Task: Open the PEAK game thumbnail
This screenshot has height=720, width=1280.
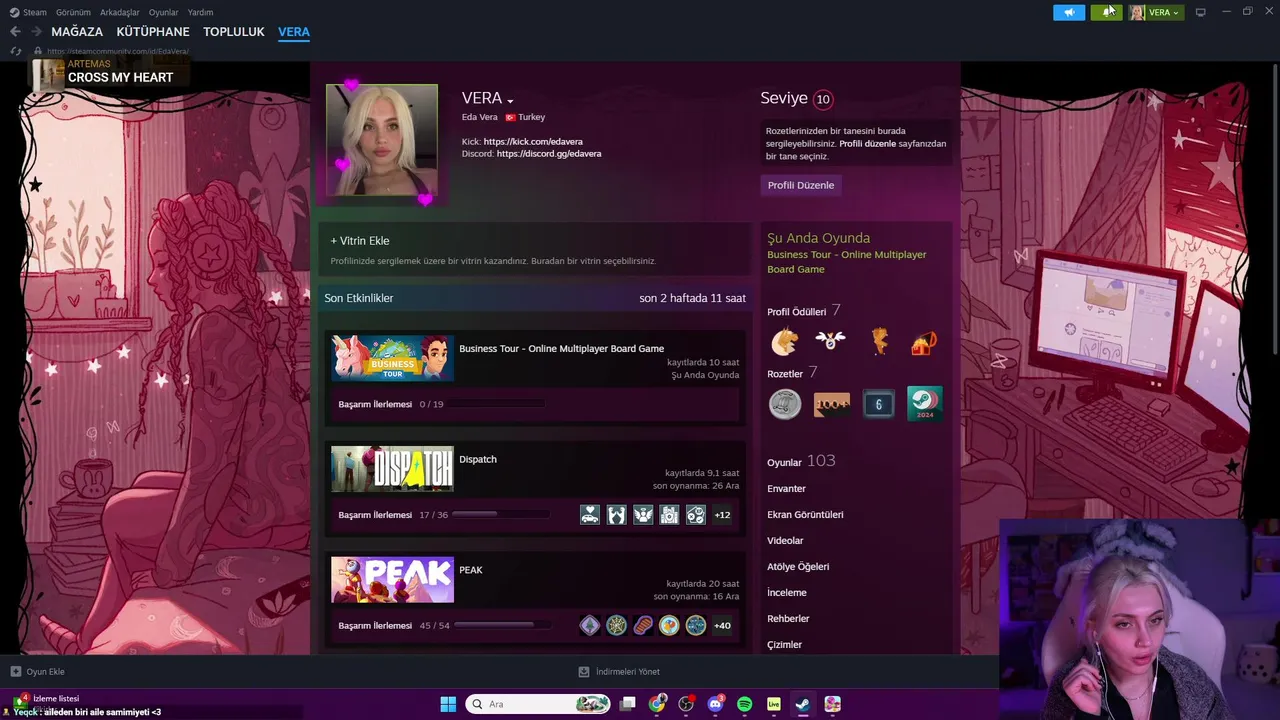Action: pos(392,580)
